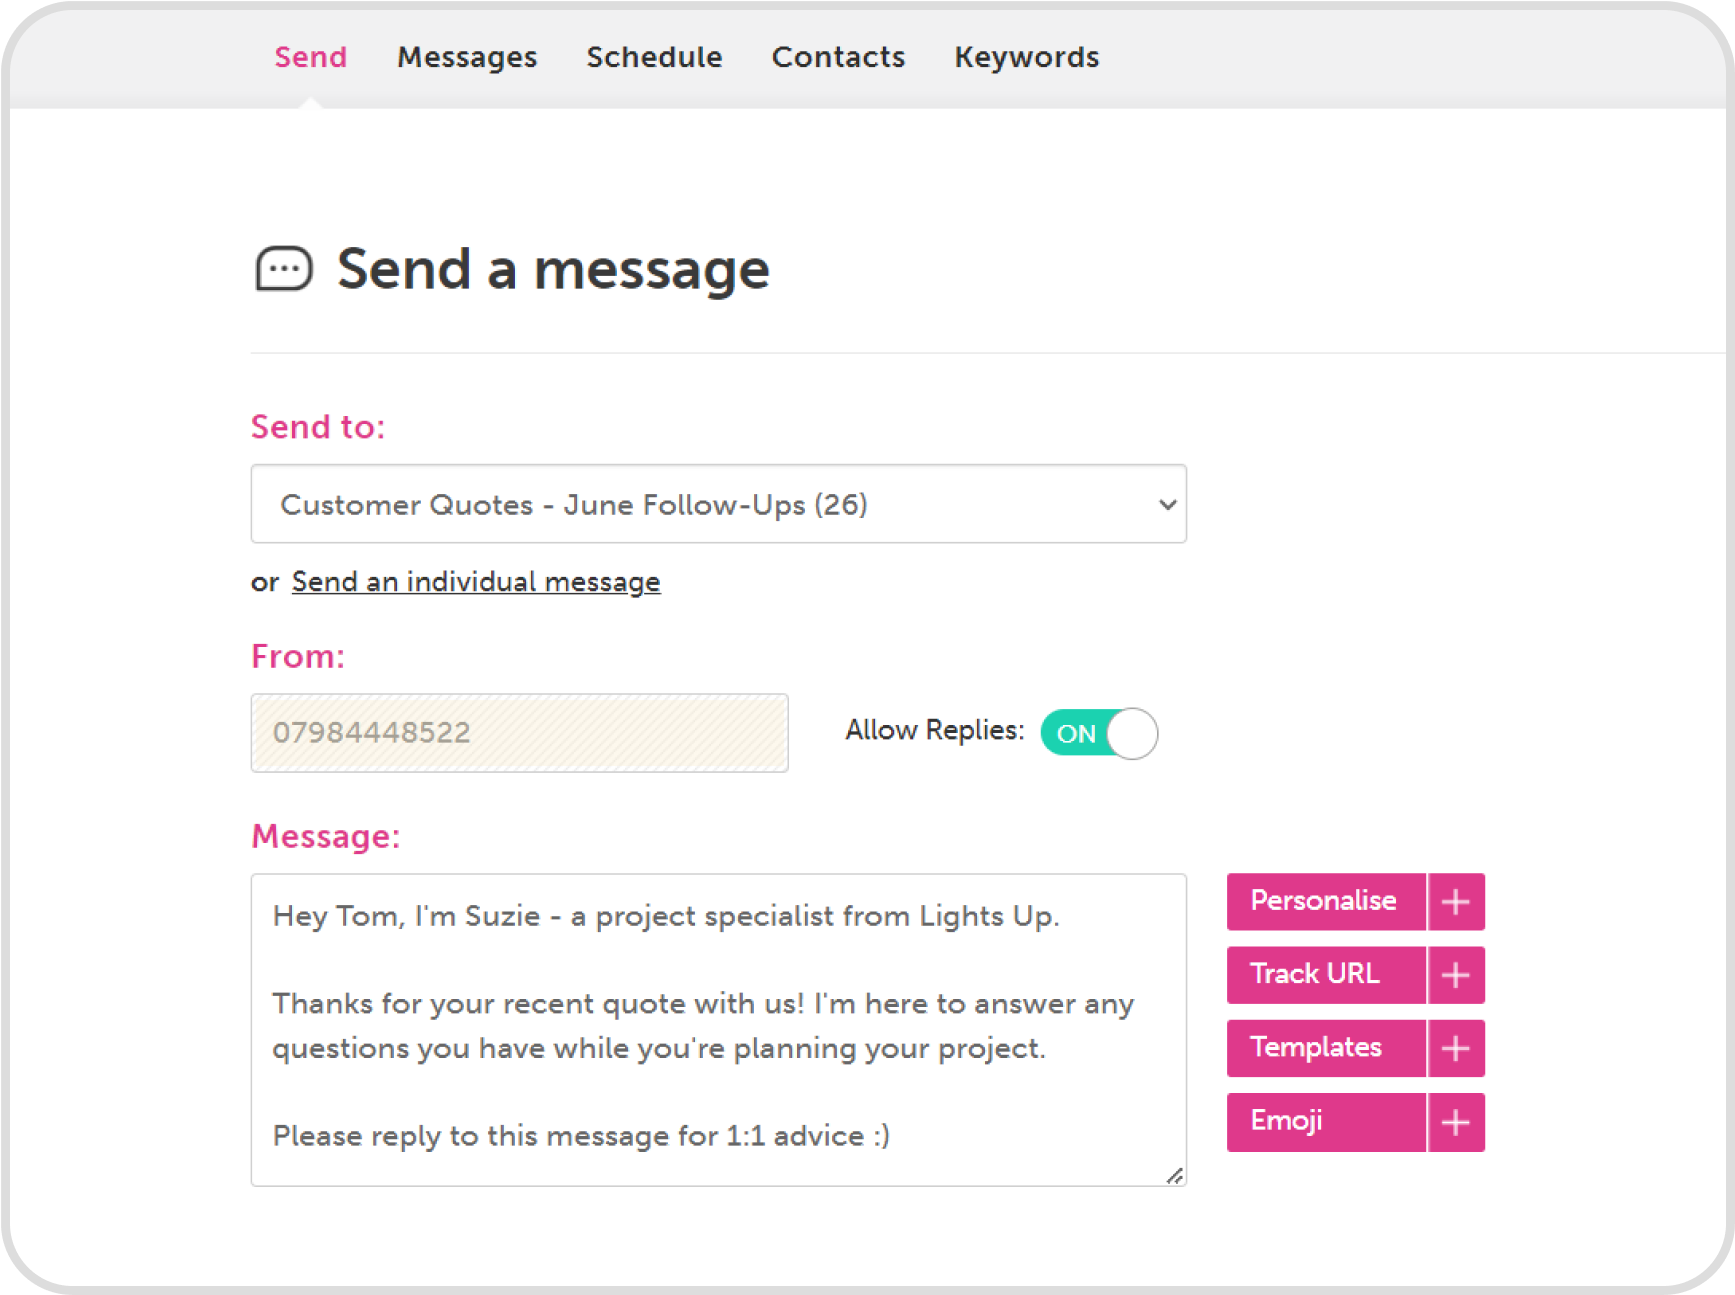The image size is (1735, 1295).
Task: Open the Send to recipient dropdown
Action: [717, 504]
